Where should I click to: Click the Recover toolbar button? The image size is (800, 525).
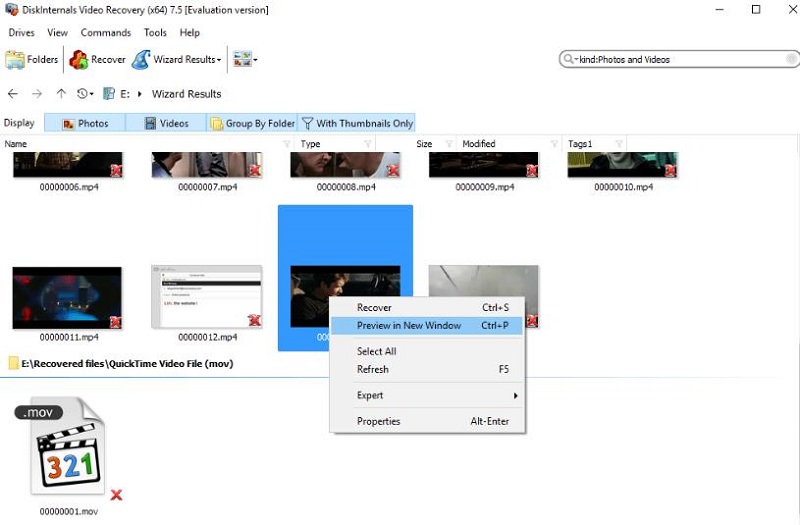tap(97, 60)
